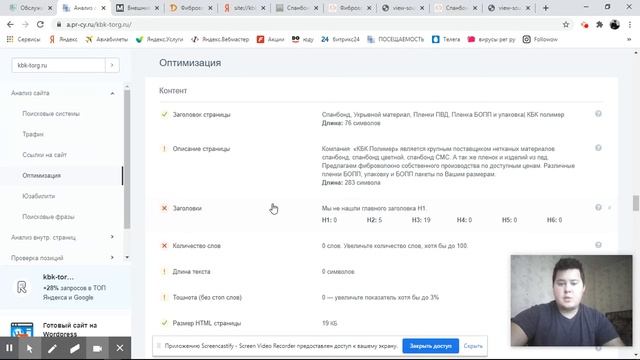Select Screencastify eraser tool
Image resolution: width=640 pixels, height=360 pixels.
pyautogui.click(x=75, y=349)
